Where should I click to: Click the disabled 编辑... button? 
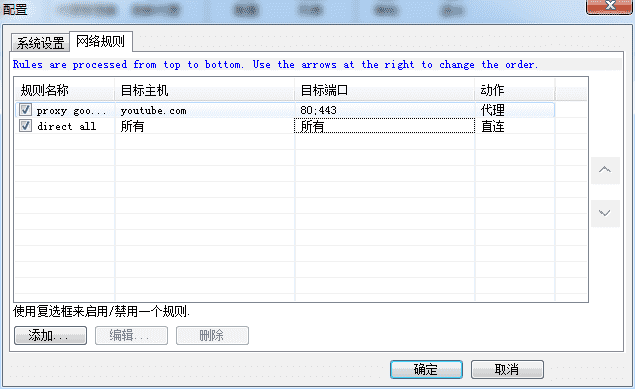point(131,336)
